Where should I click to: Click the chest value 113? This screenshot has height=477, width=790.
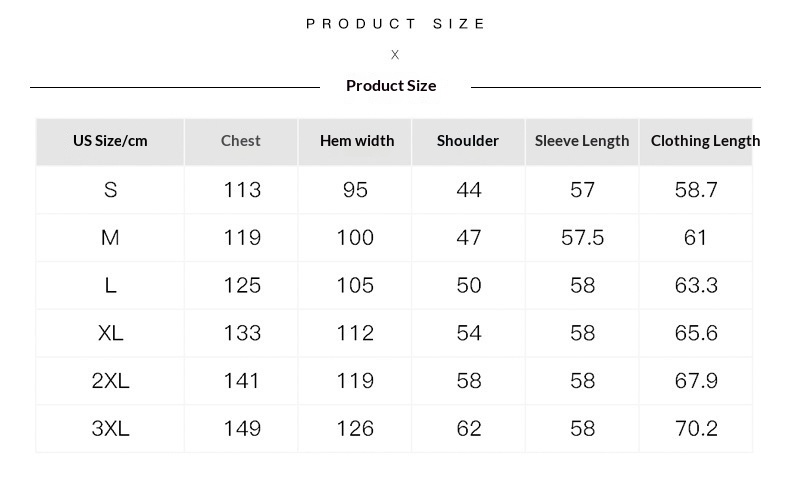coord(242,190)
